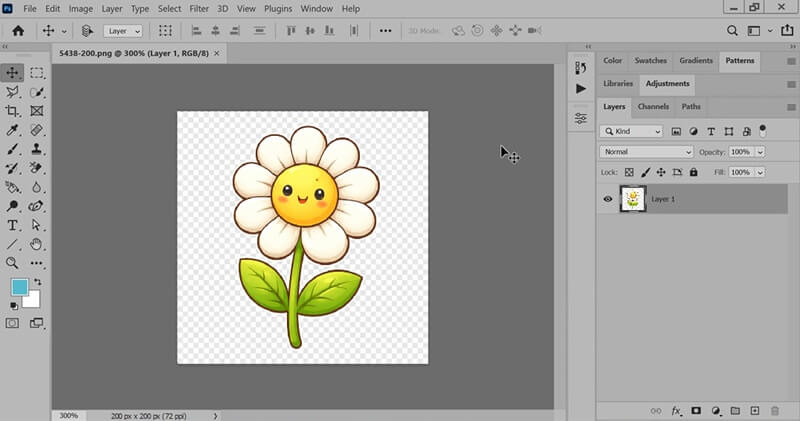Screen dimensions: 800x421
Task: Open the Properties sliders icon panel
Action: point(581,118)
